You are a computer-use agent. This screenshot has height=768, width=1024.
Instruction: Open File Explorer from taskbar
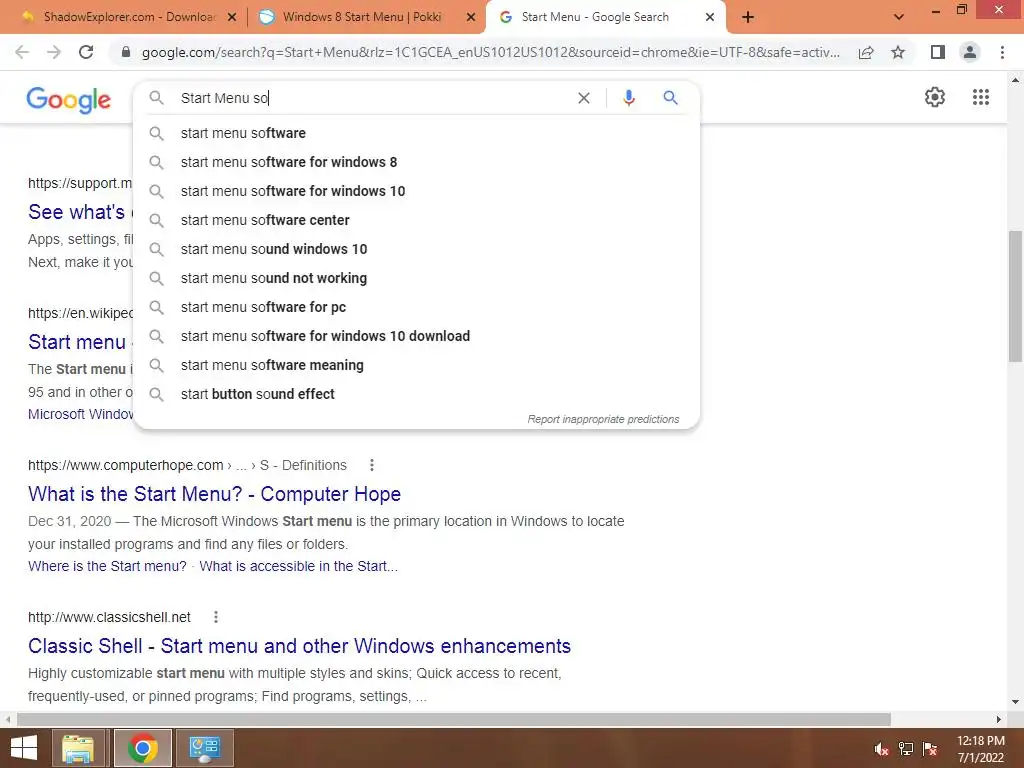(x=78, y=748)
